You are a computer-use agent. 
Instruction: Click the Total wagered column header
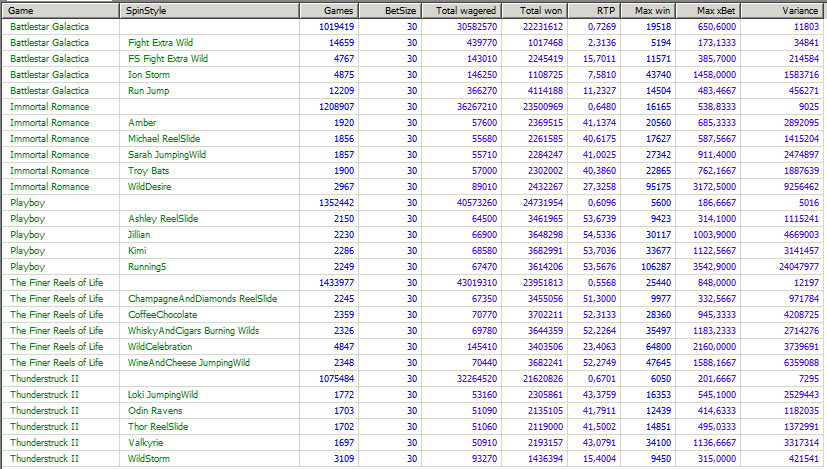coord(461,11)
